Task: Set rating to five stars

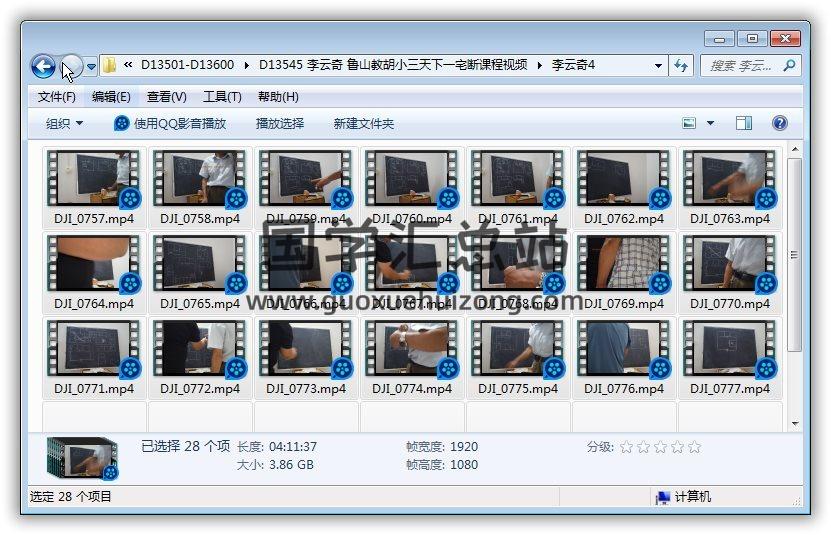Action: click(695, 447)
